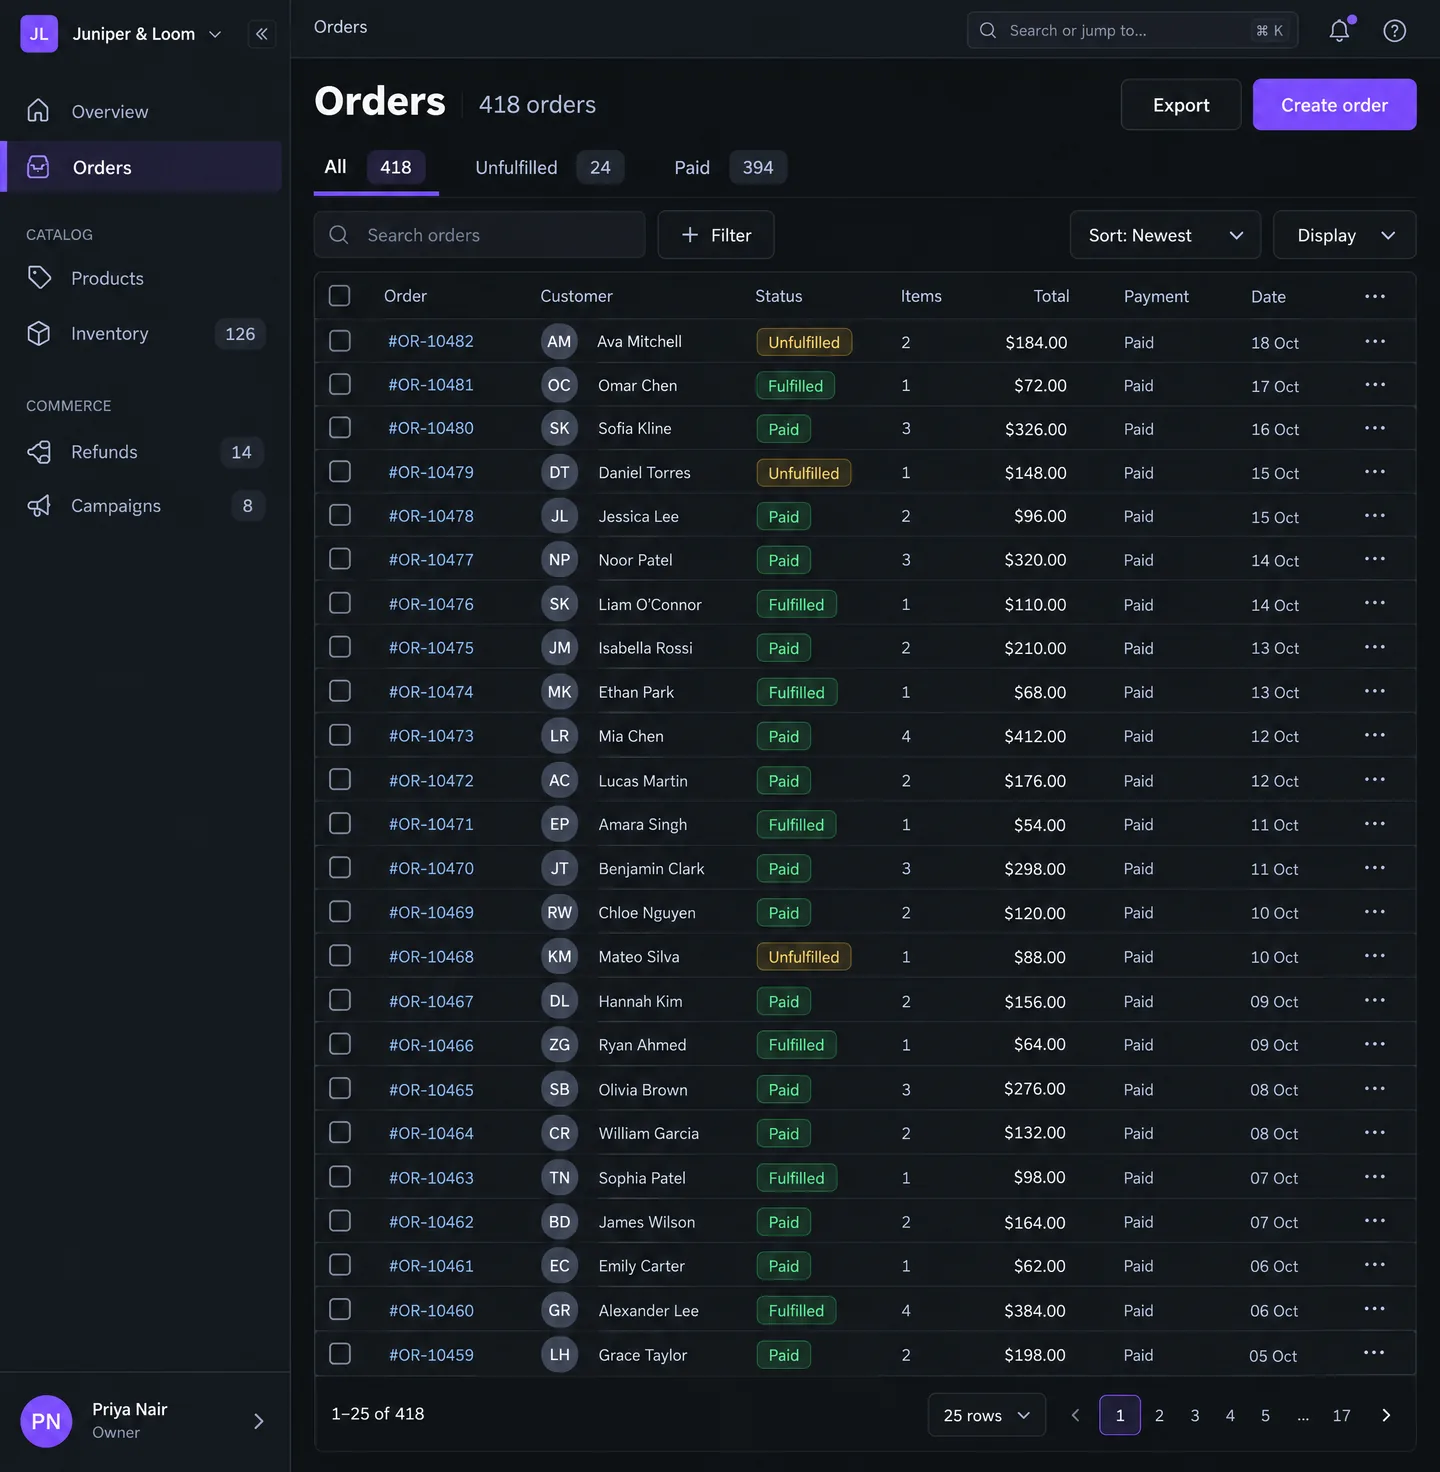Open the help question-mark icon

1394,31
